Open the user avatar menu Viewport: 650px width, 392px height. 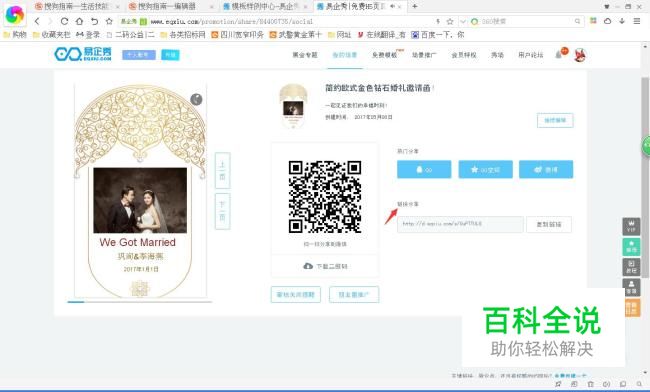pyautogui.click(x=580, y=55)
